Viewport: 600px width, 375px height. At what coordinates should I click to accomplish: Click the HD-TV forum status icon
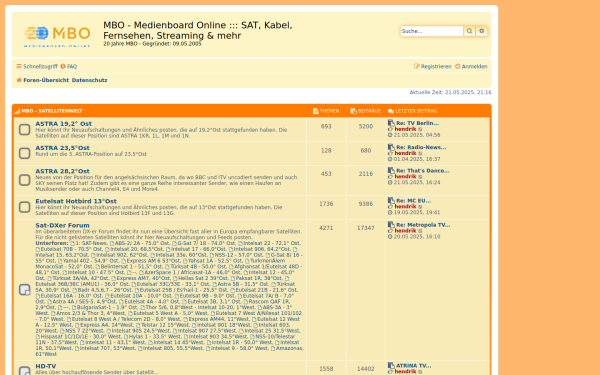point(24,370)
